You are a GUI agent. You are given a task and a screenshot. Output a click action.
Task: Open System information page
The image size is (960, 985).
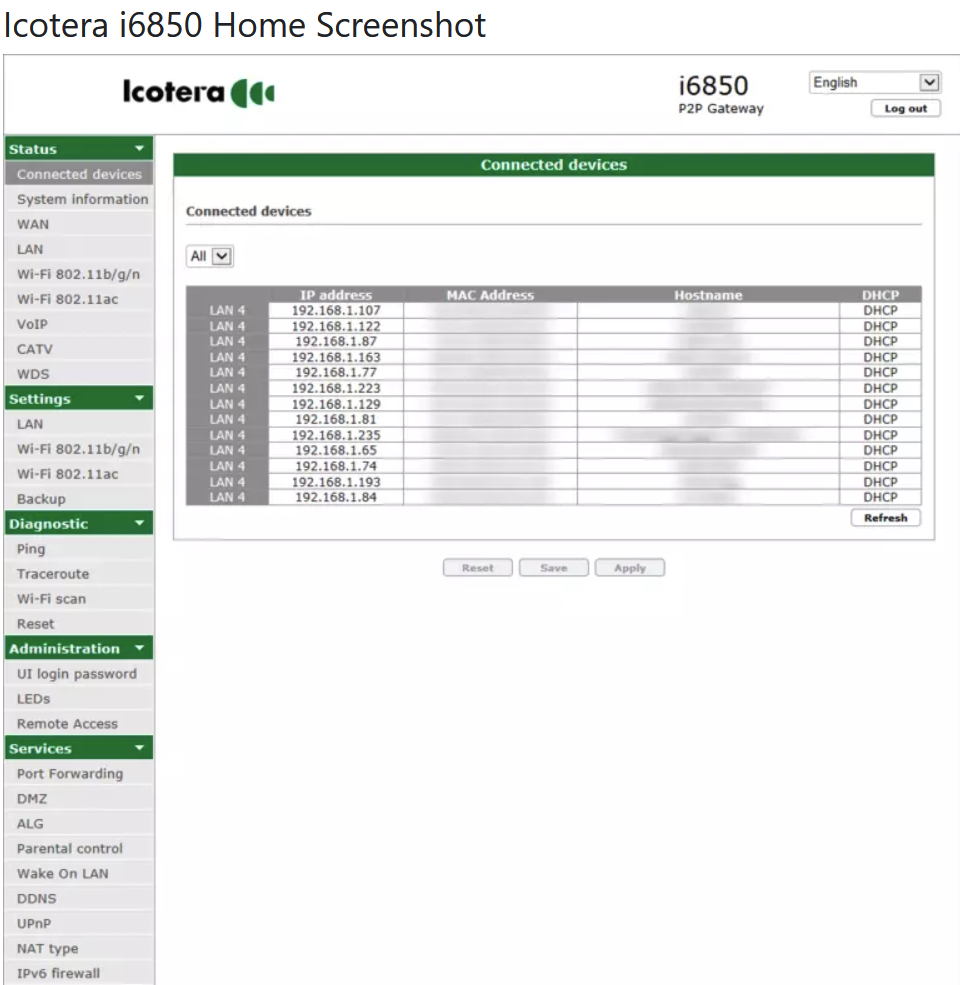point(79,199)
